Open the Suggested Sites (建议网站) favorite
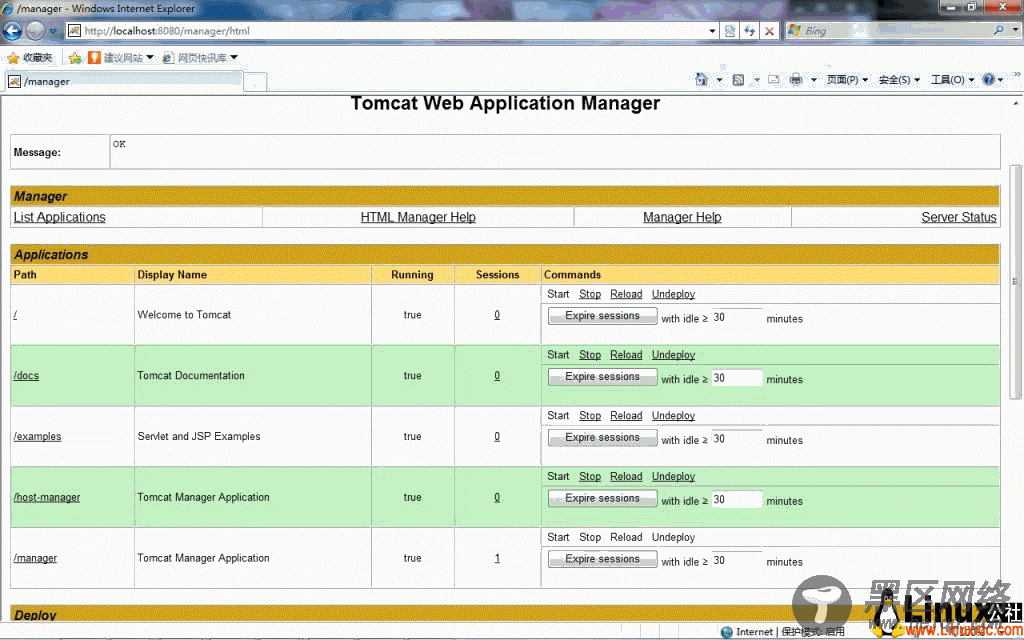1024x640 pixels. (121, 57)
